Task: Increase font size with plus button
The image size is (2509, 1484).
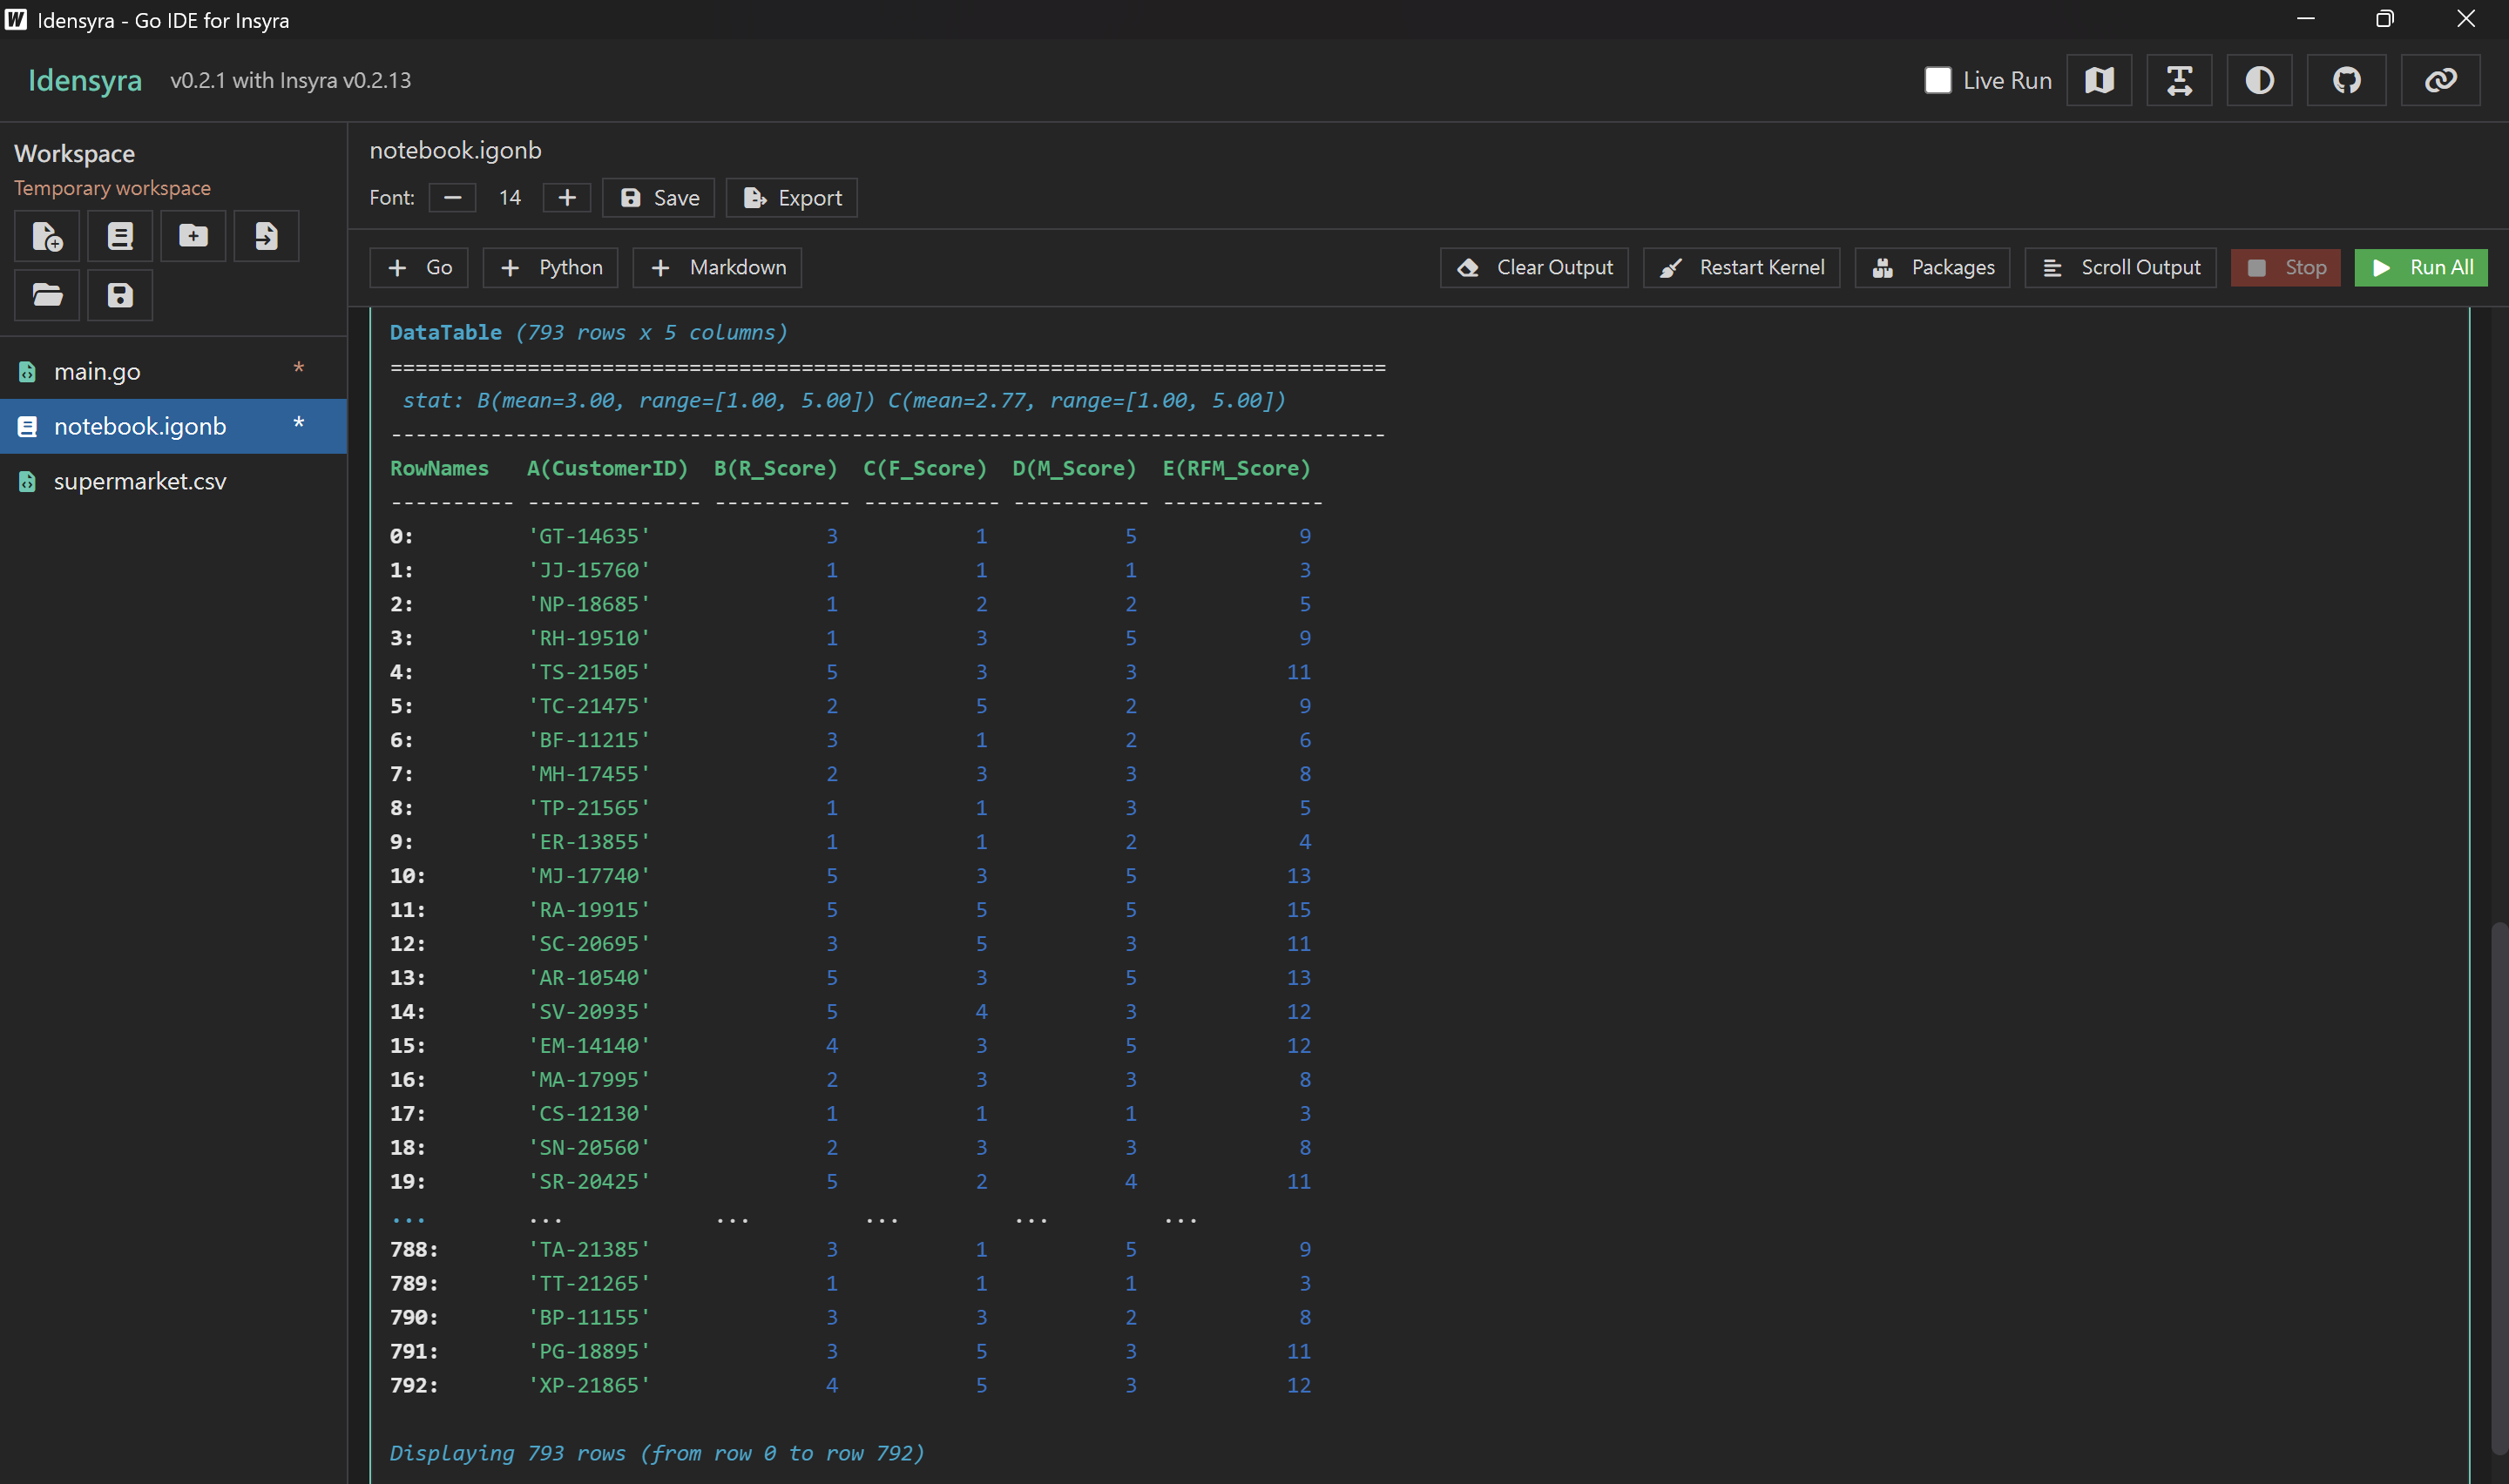Action: (x=567, y=198)
